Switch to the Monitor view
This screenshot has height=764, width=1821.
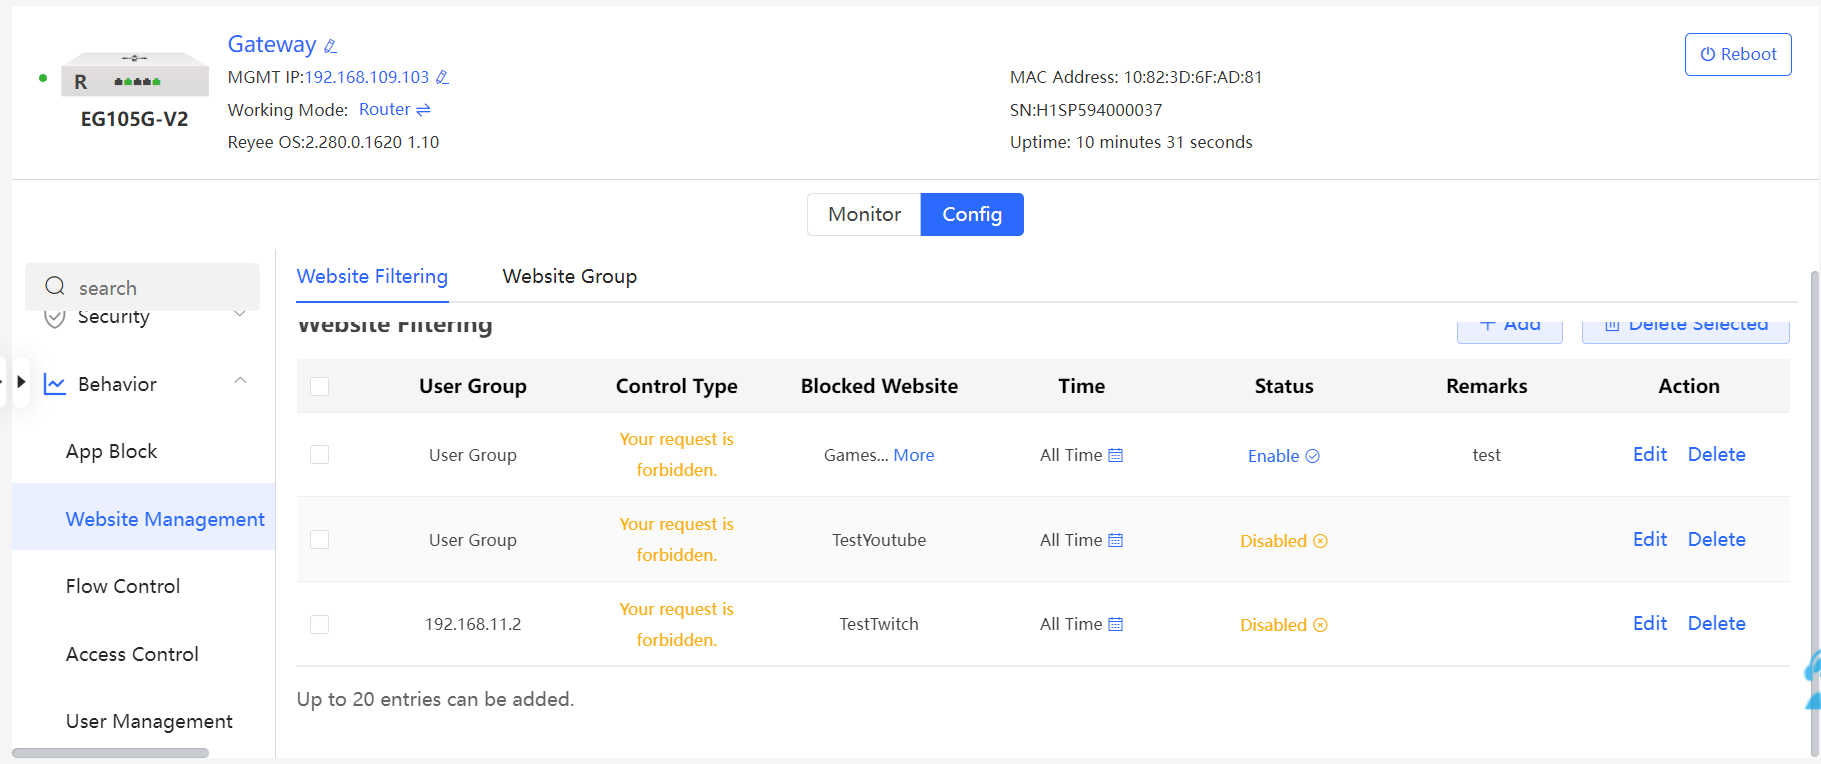pos(864,215)
